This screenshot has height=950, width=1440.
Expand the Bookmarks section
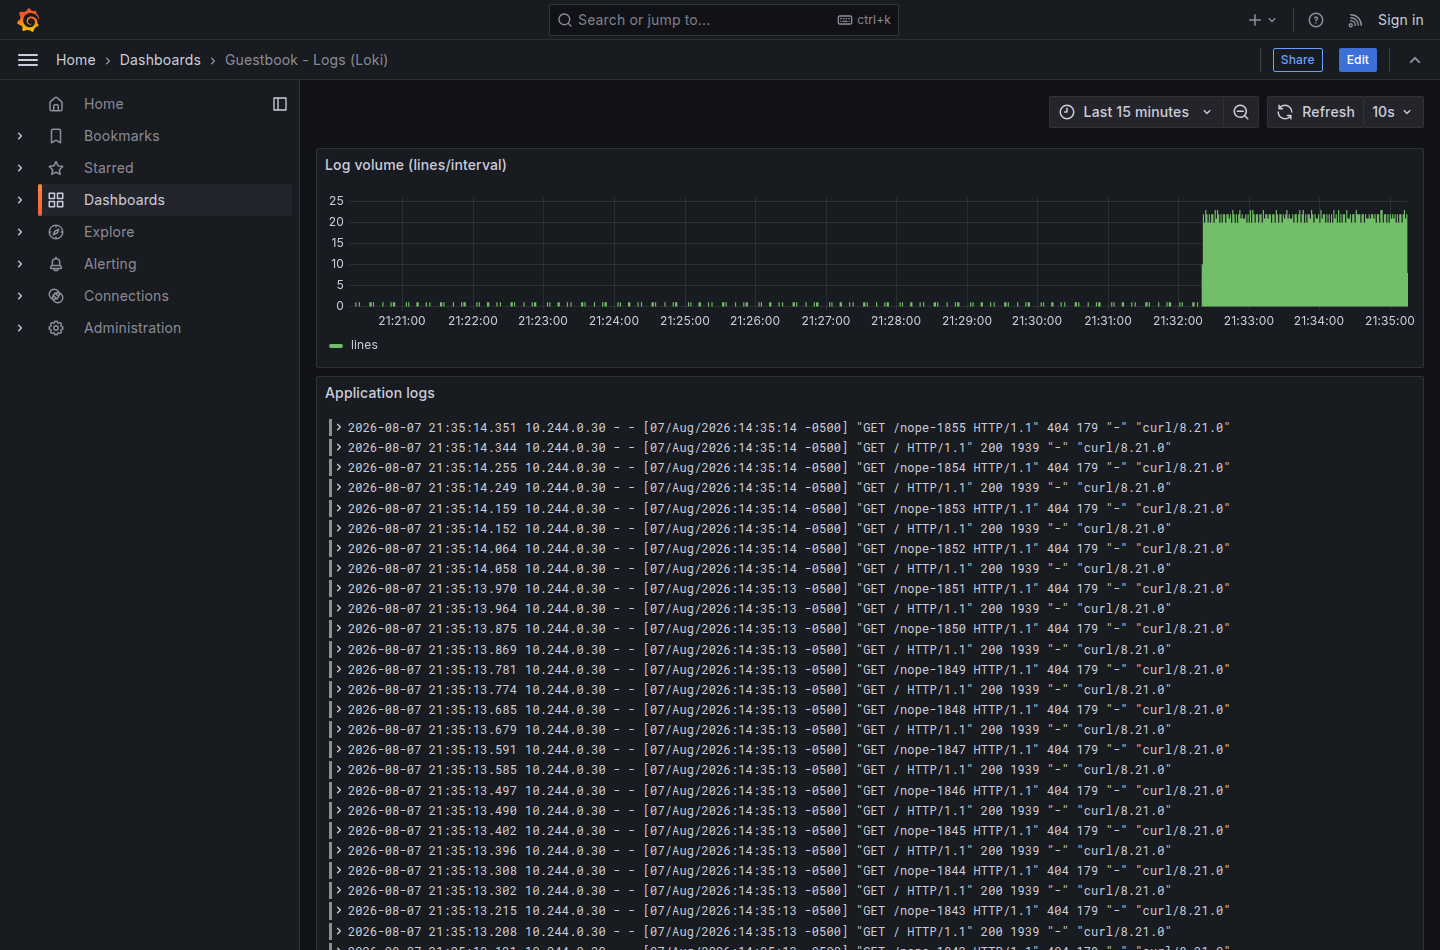pyautogui.click(x=20, y=136)
